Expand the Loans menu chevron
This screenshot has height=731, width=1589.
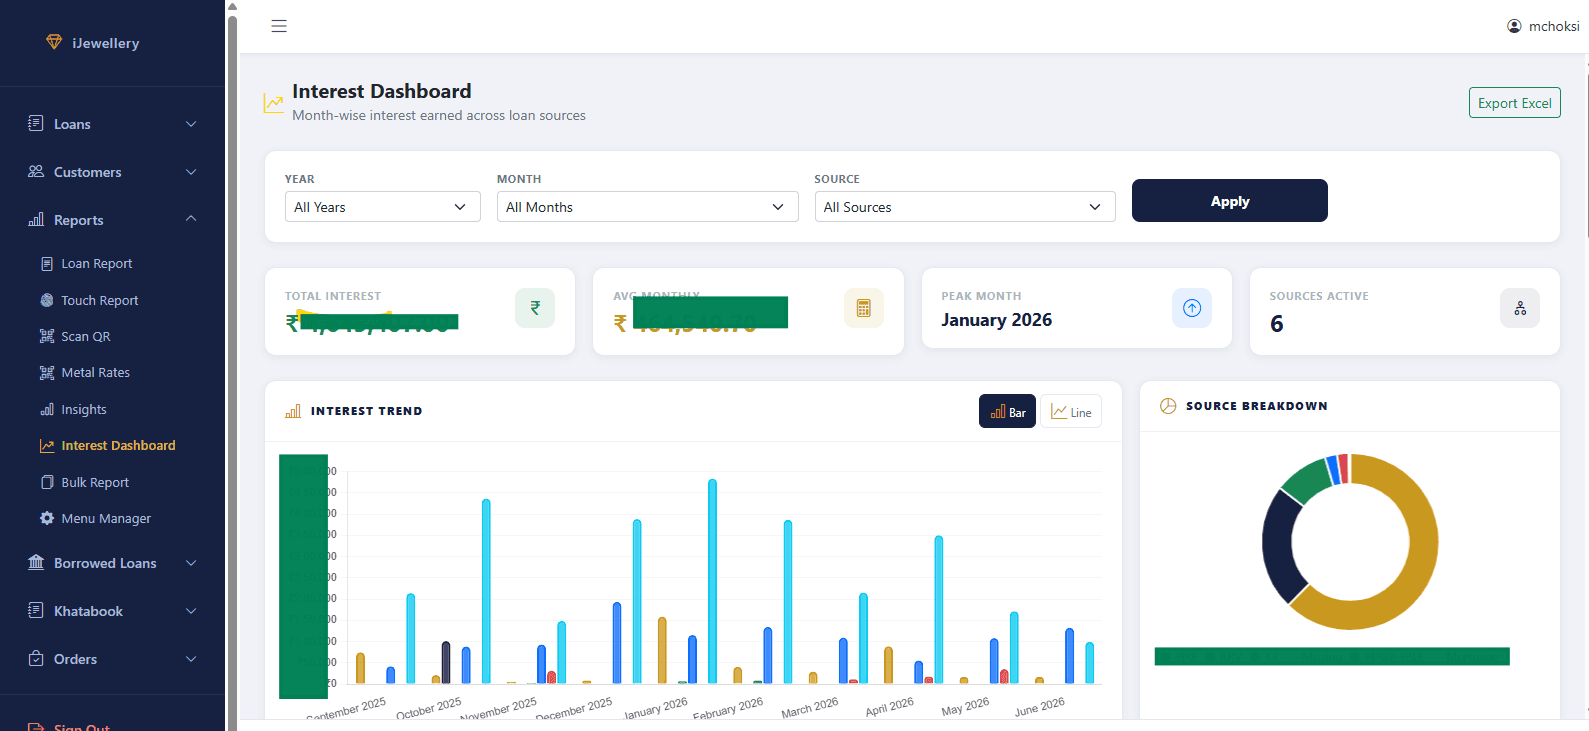[191, 124]
